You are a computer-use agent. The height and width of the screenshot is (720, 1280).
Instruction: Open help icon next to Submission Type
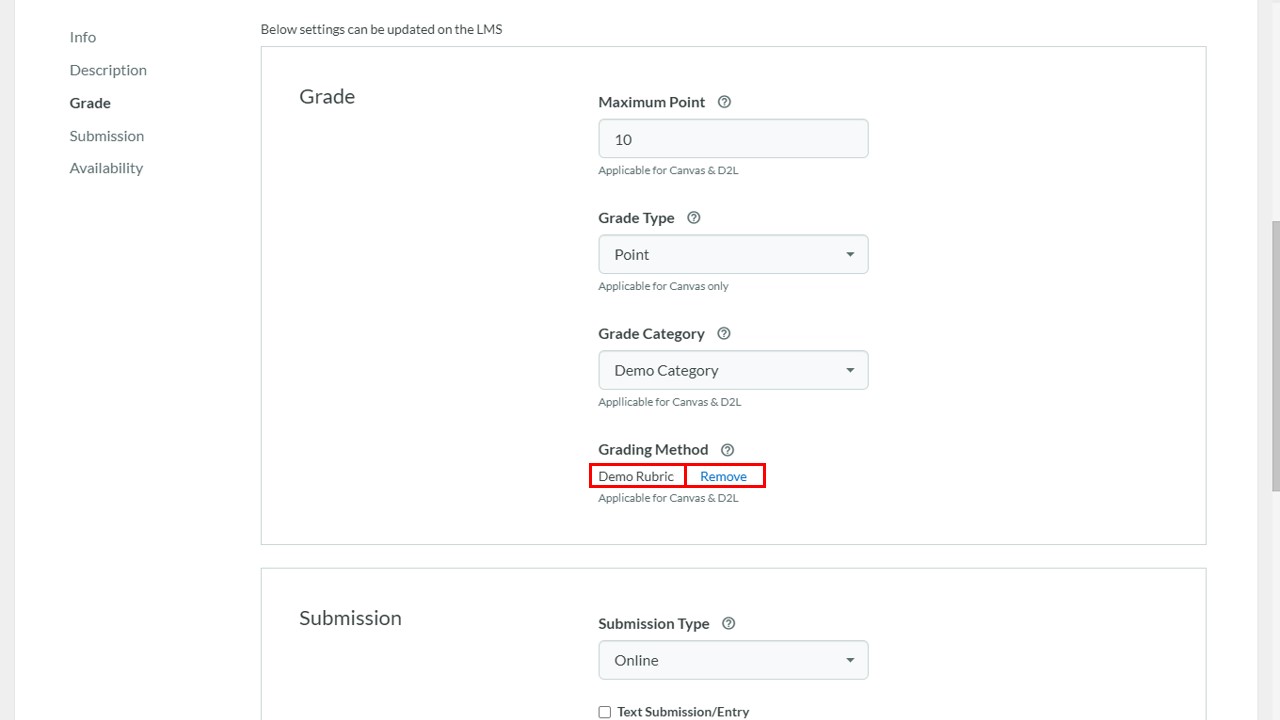point(728,624)
